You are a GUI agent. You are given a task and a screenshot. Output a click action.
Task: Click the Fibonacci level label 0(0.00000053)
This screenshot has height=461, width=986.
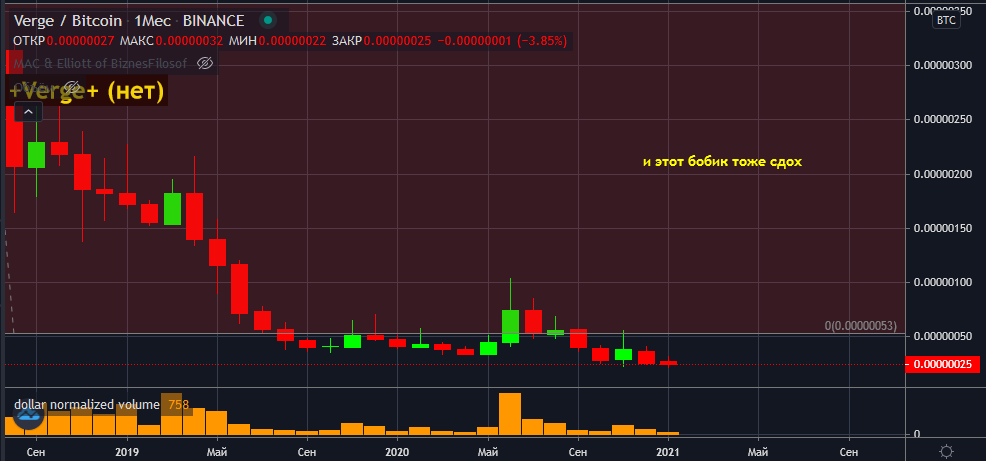point(861,326)
